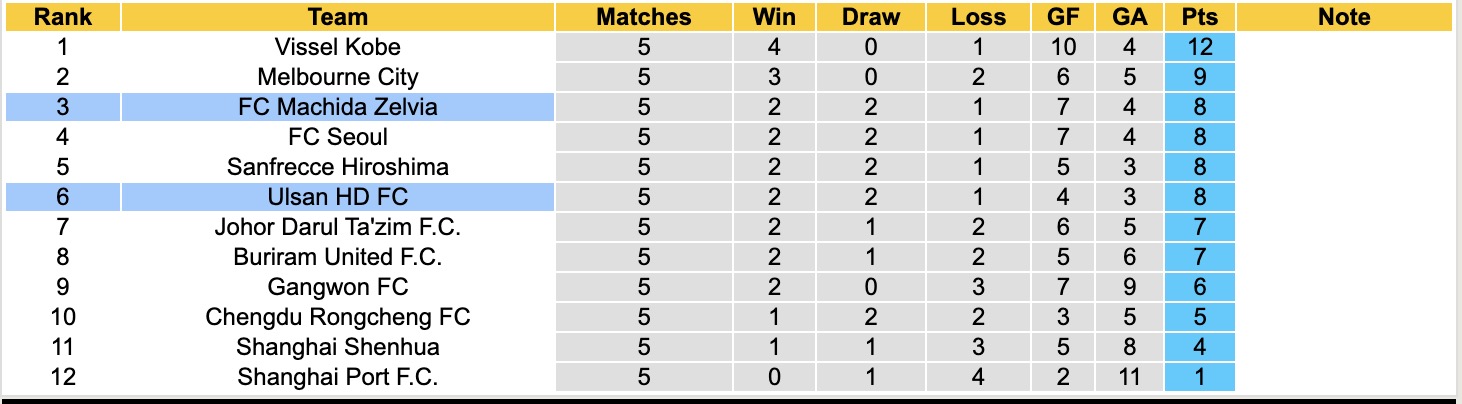The image size is (1462, 404).
Task: Select Shanghai Port F.C. team name
Action: (x=338, y=377)
